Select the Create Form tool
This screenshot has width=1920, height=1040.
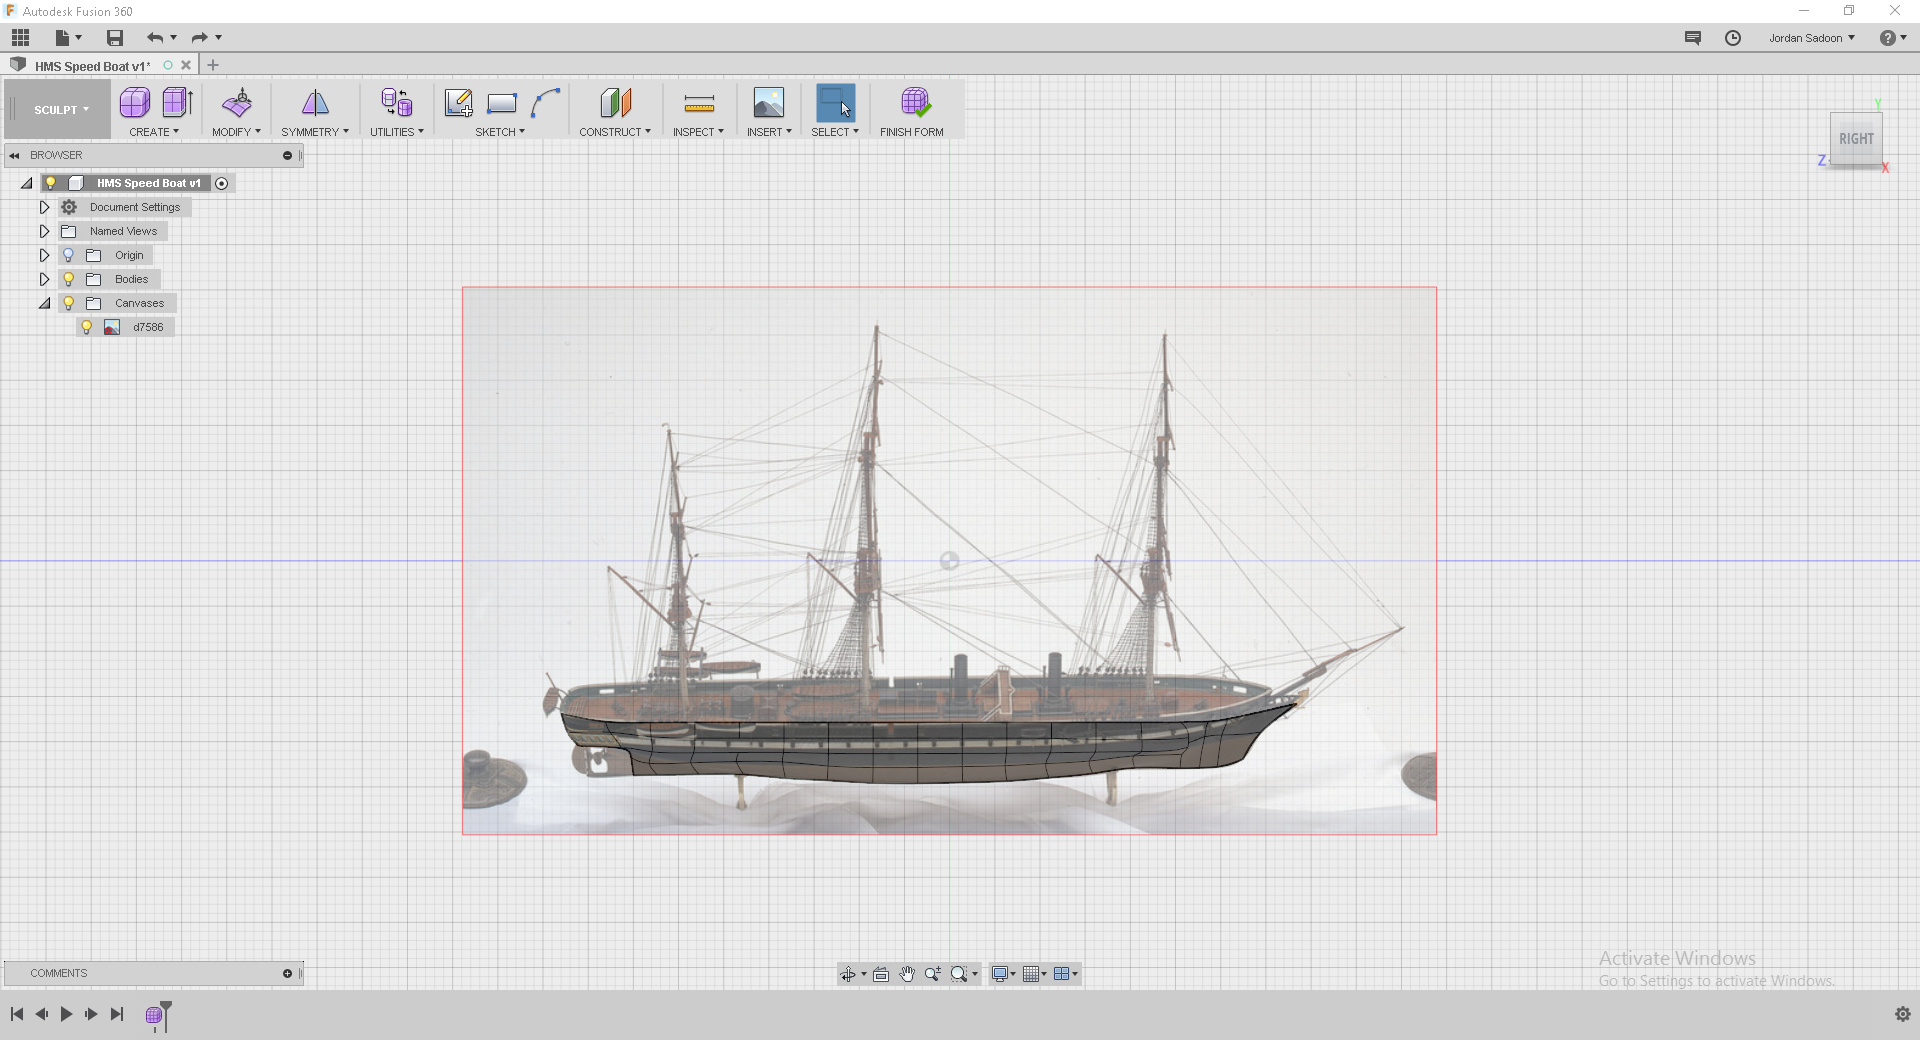135,103
